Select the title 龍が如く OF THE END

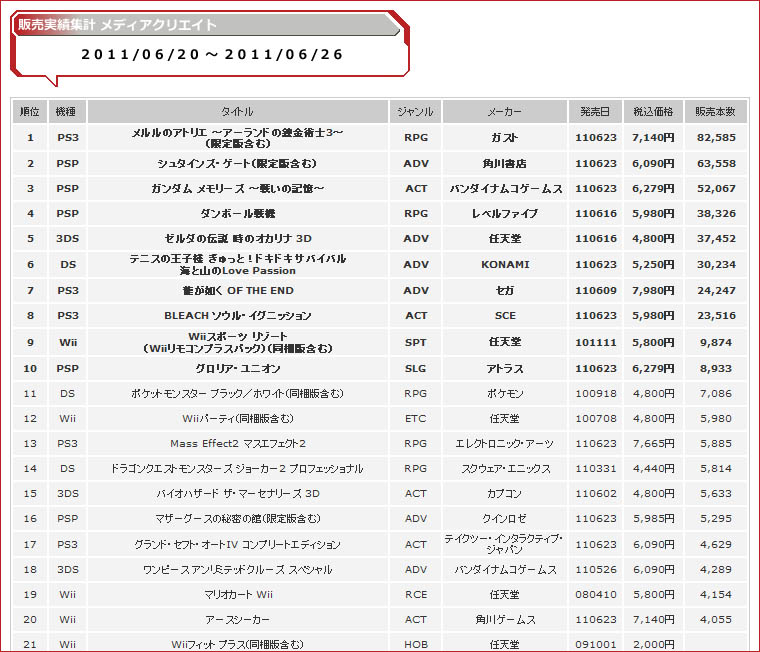(238, 290)
